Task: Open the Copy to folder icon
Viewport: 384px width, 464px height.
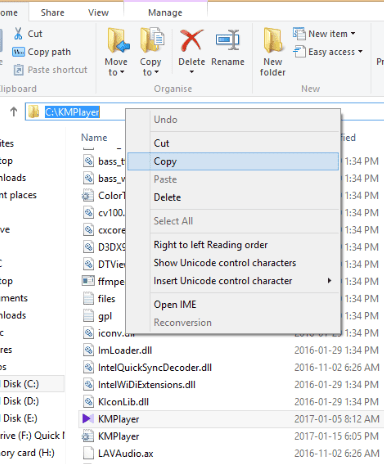Action: pos(152,40)
